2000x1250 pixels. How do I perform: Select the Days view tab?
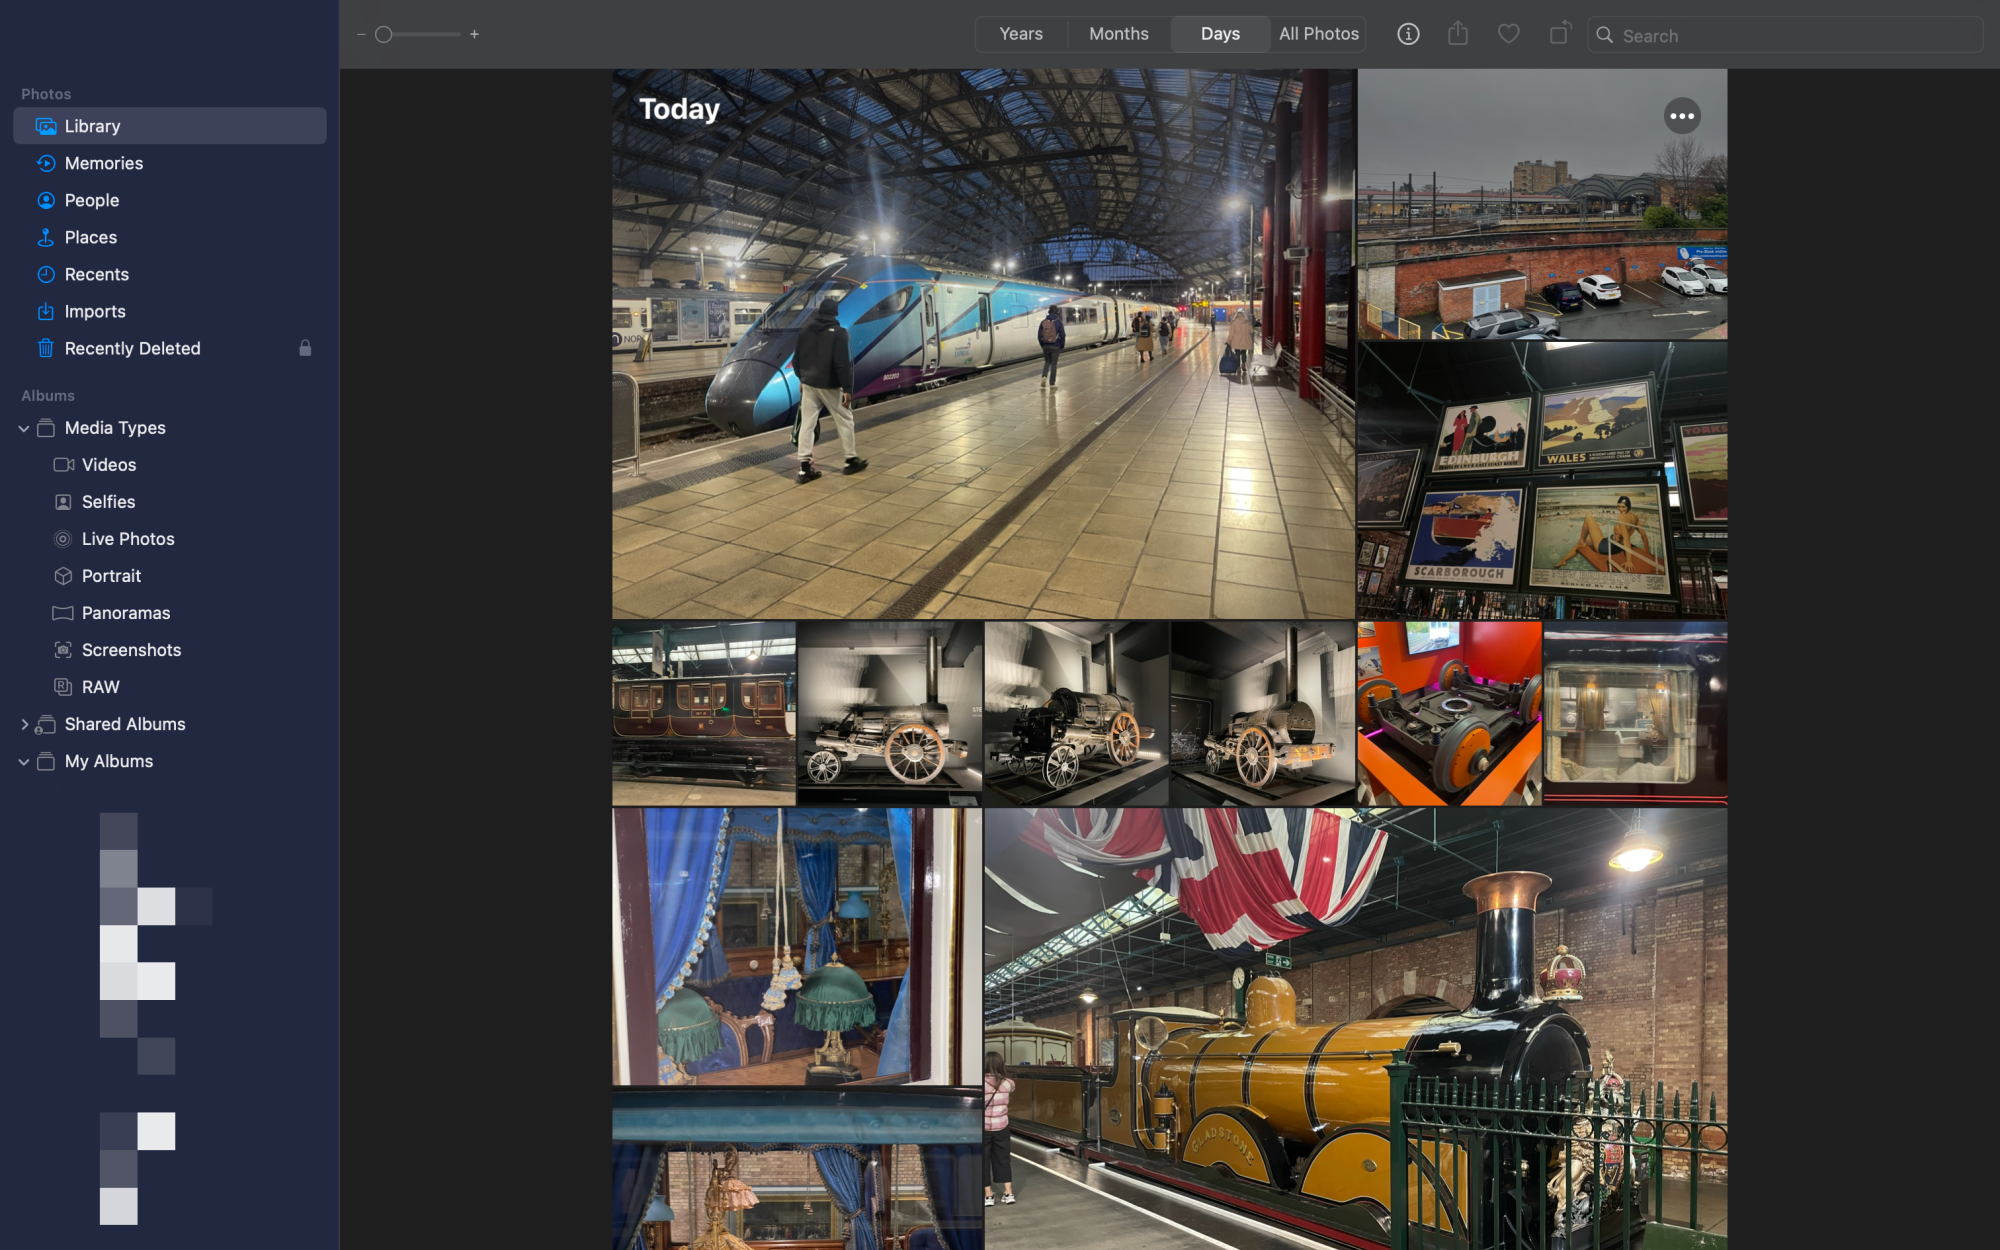[x=1220, y=34]
